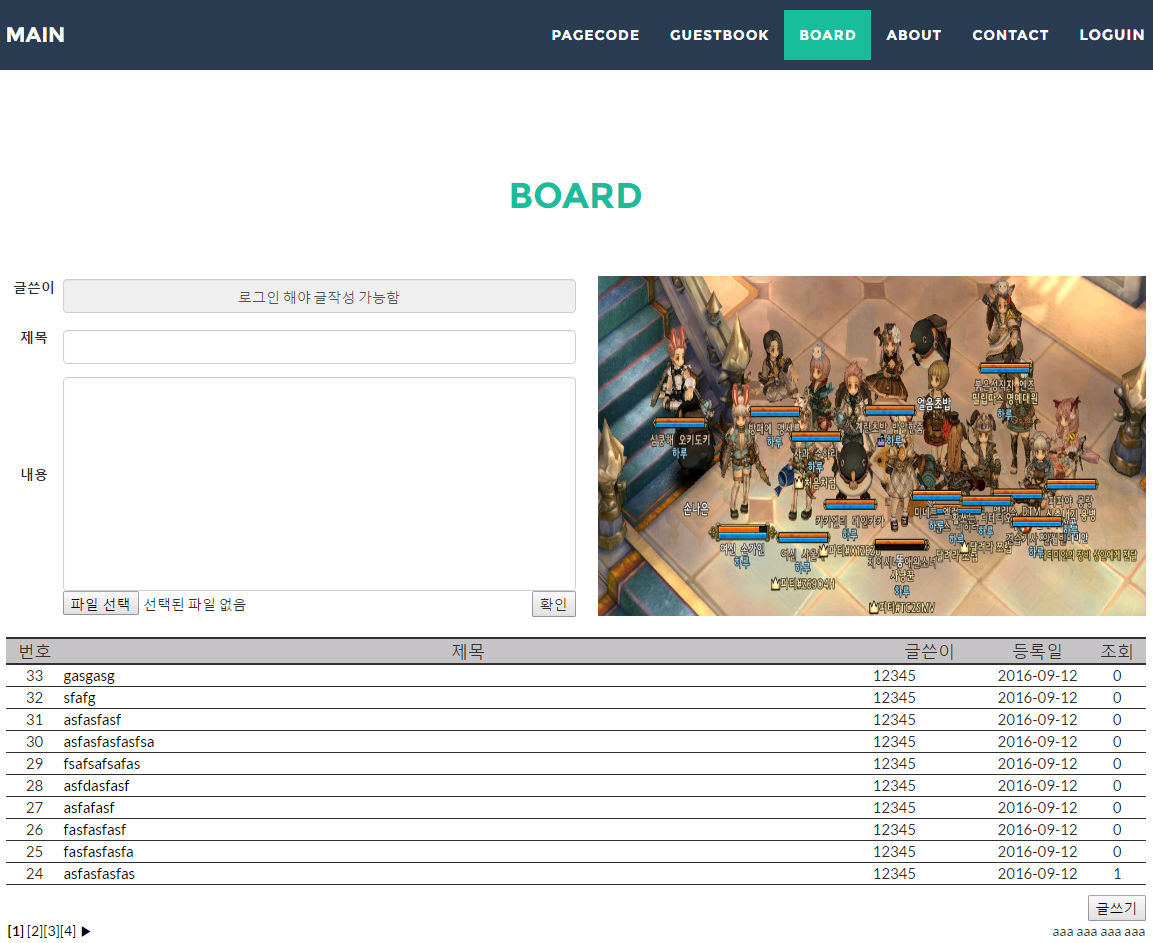Open the LOGUIN page
The height and width of the screenshot is (943, 1153).
coord(1111,35)
